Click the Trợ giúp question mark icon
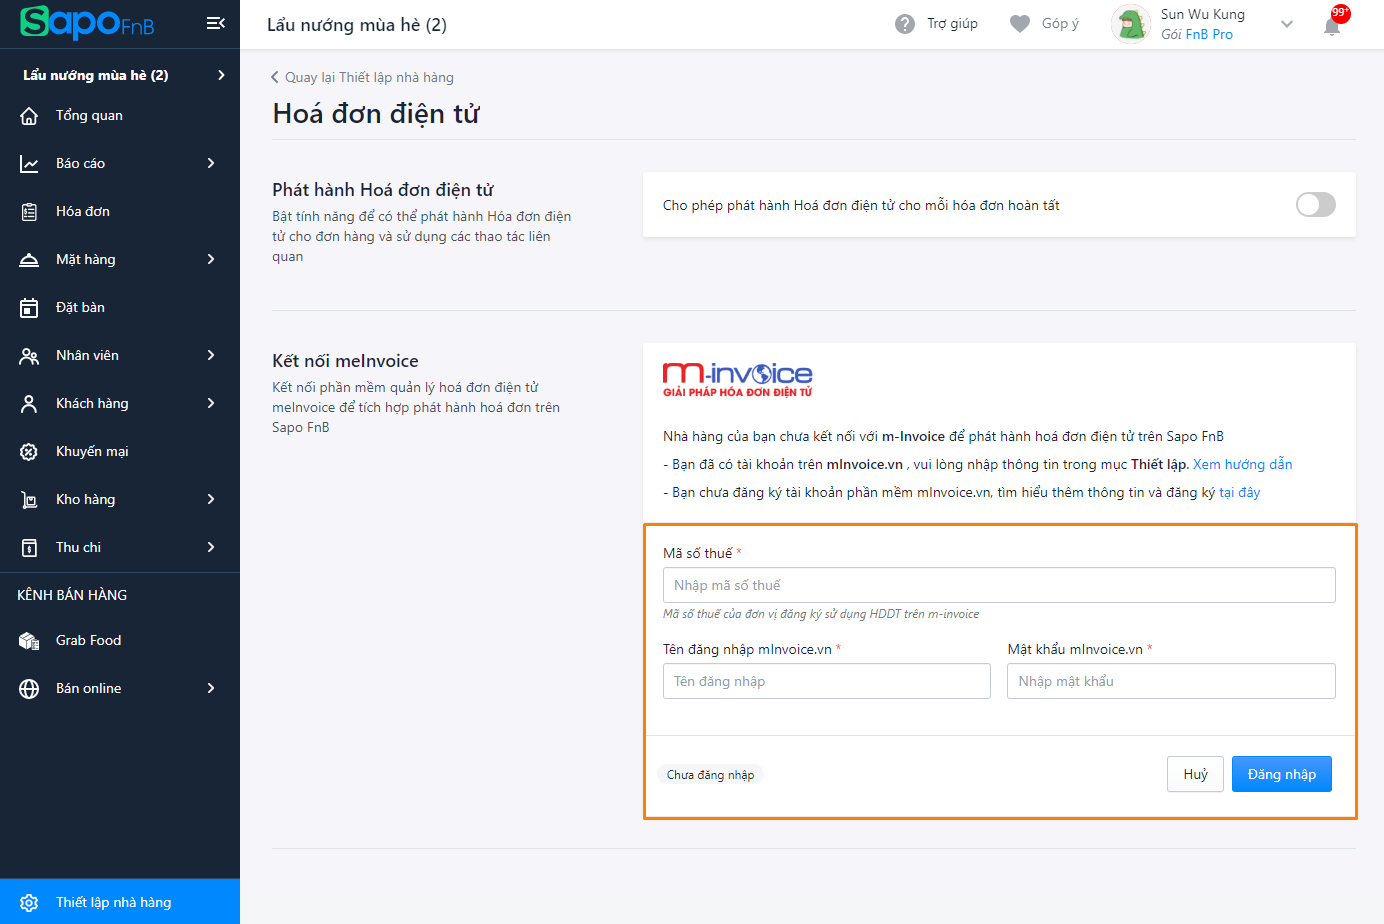The height and width of the screenshot is (924, 1384). [905, 24]
